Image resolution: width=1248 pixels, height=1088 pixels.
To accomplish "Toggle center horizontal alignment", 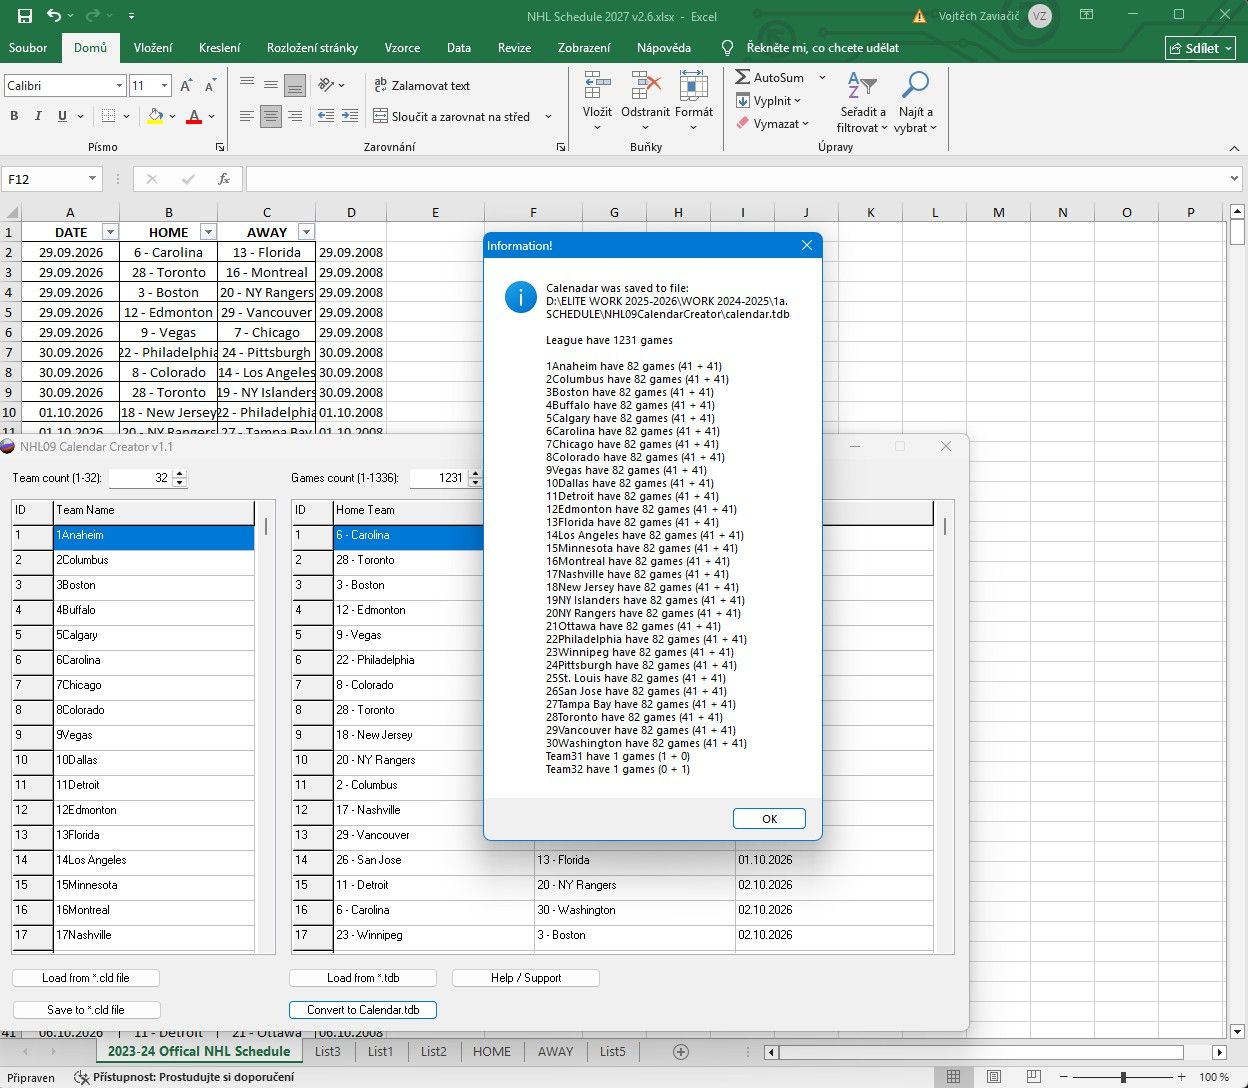I will click(x=270, y=117).
